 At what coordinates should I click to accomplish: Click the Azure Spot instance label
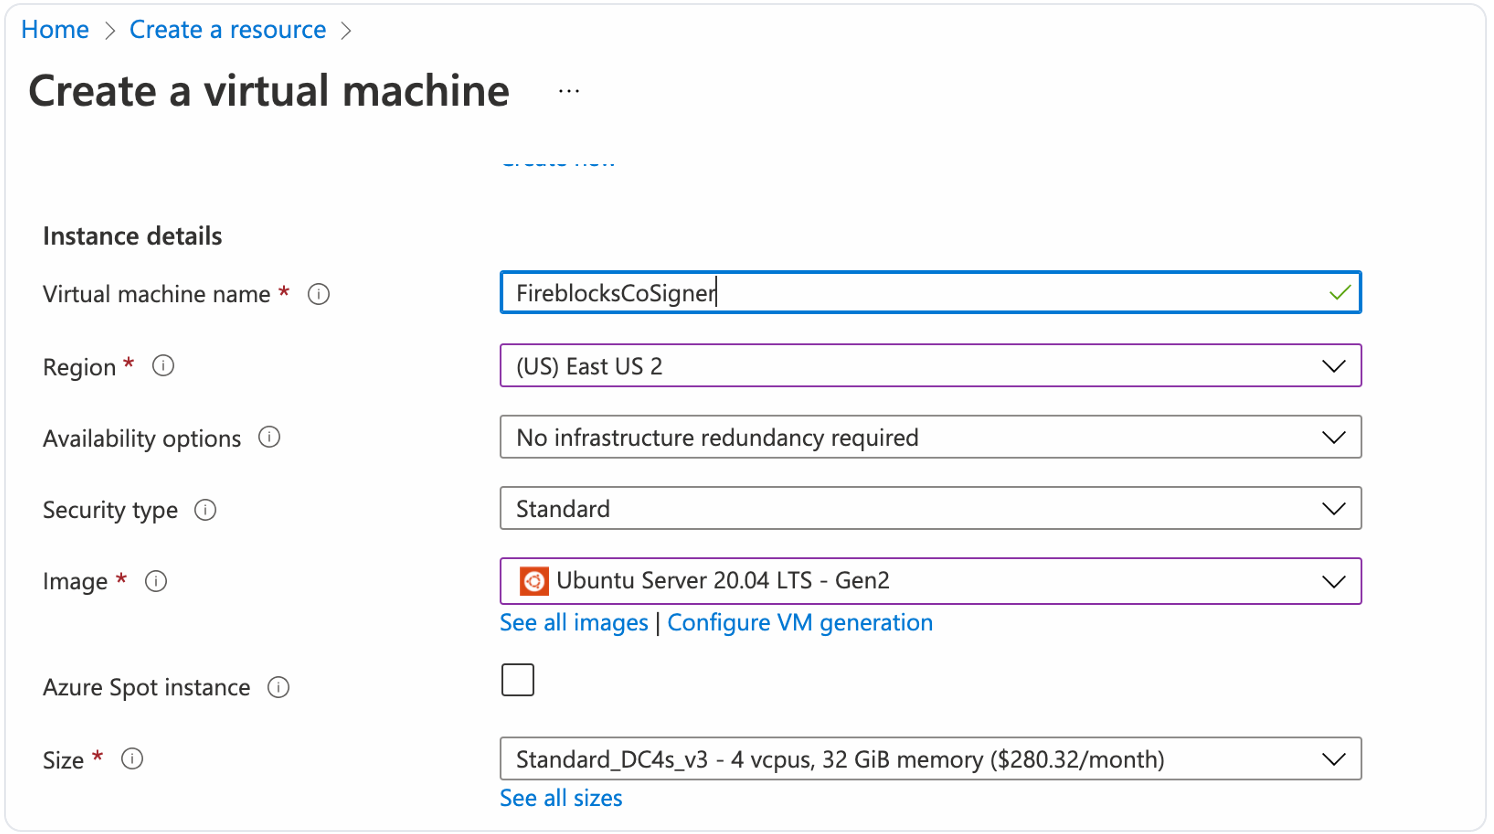click(147, 688)
